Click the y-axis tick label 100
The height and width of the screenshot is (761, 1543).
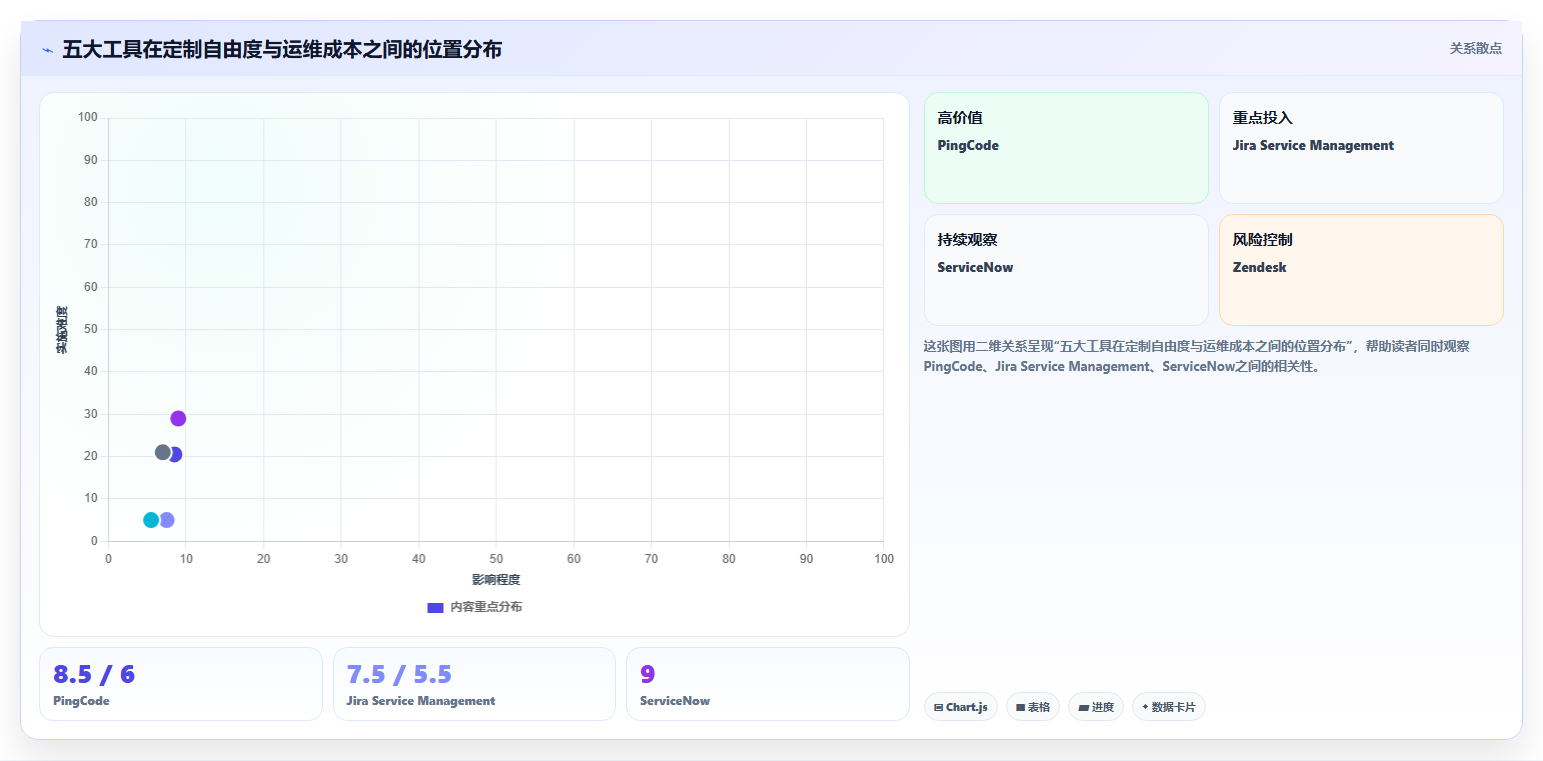(x=87, y=118)
